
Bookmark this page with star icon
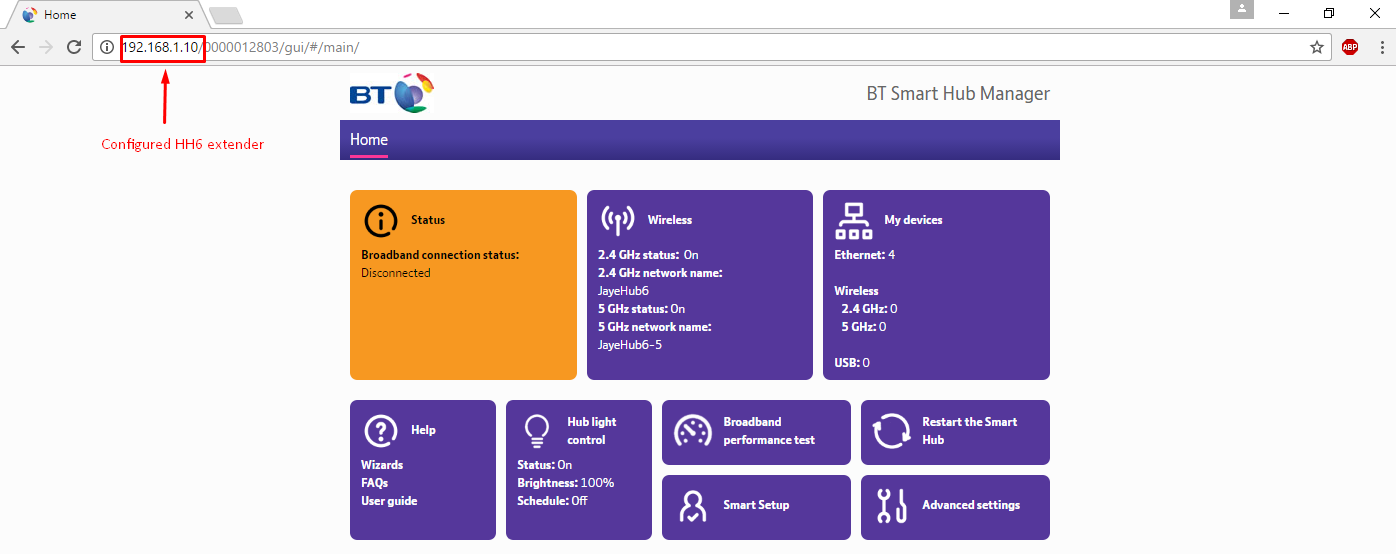(x=1317, y=47)
